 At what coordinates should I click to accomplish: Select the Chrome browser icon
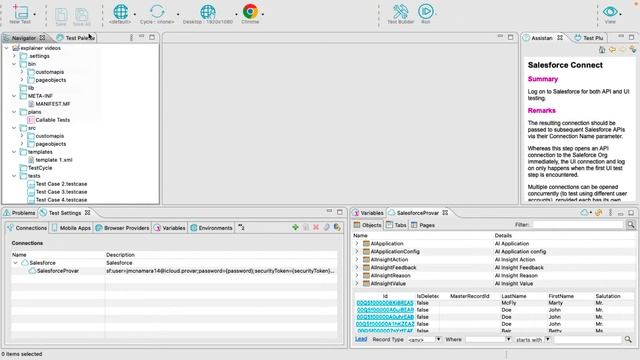pos(250,11)
